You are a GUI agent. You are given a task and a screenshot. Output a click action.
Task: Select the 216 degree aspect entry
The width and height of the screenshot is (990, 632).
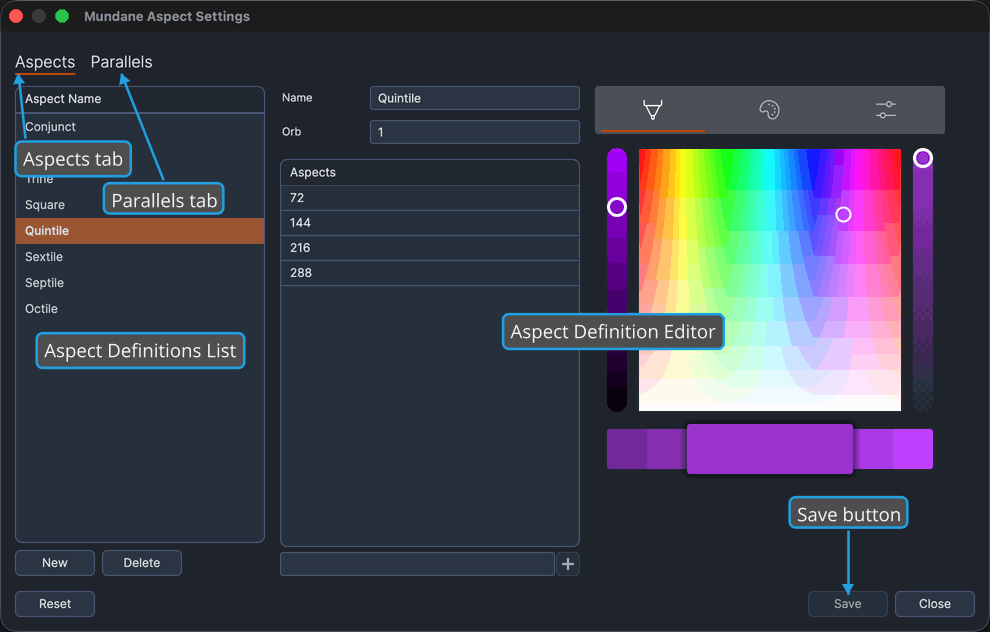point(430,247)
